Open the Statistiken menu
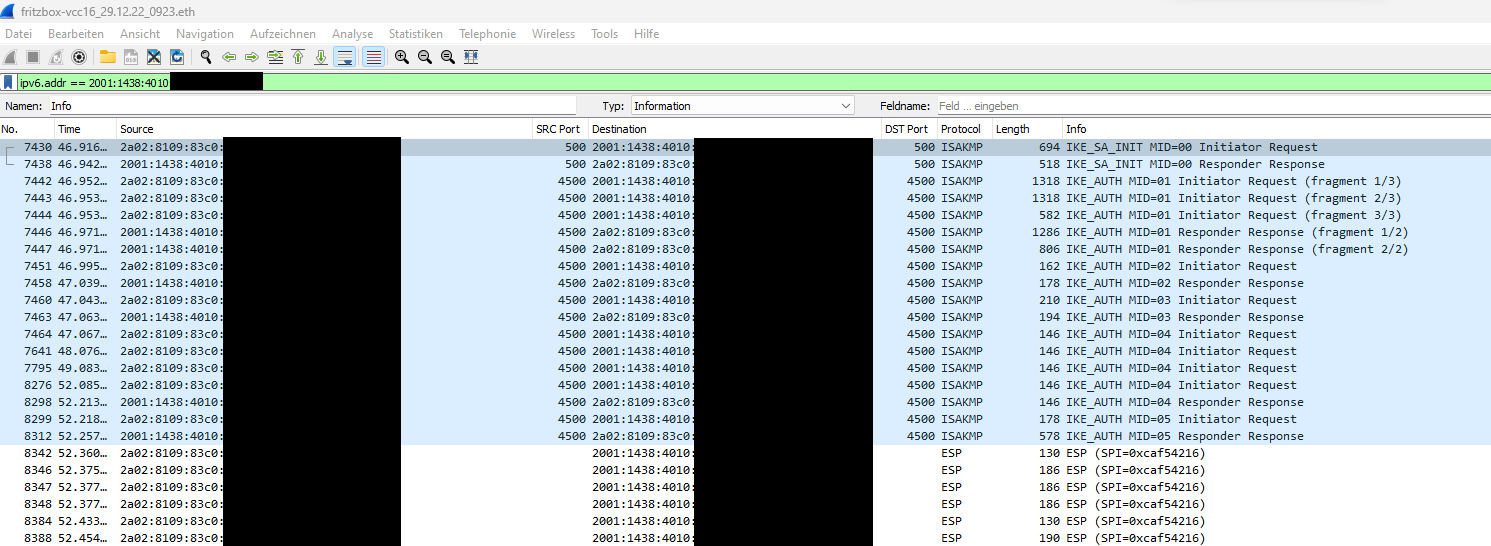 (x=416, y=34)
